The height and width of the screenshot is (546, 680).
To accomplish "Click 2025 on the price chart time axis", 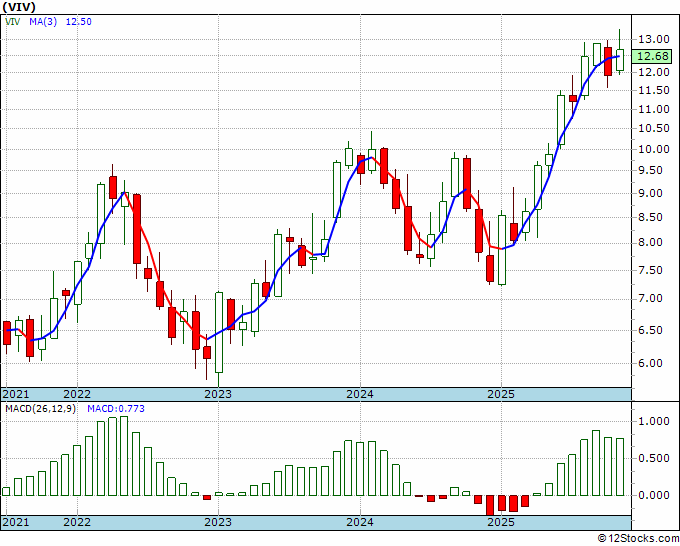I will (501, 394).
